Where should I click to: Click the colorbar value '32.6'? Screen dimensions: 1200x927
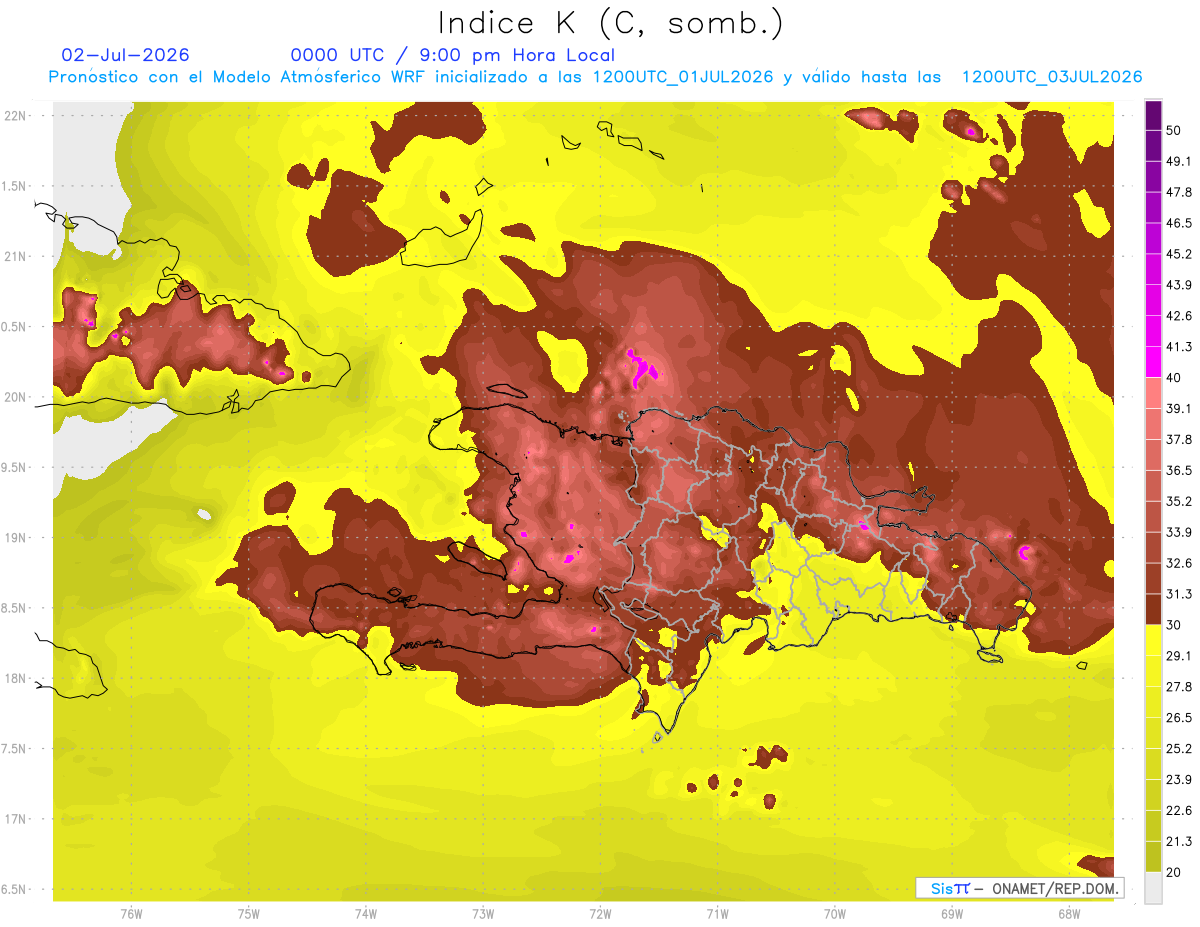(1179, 563)
